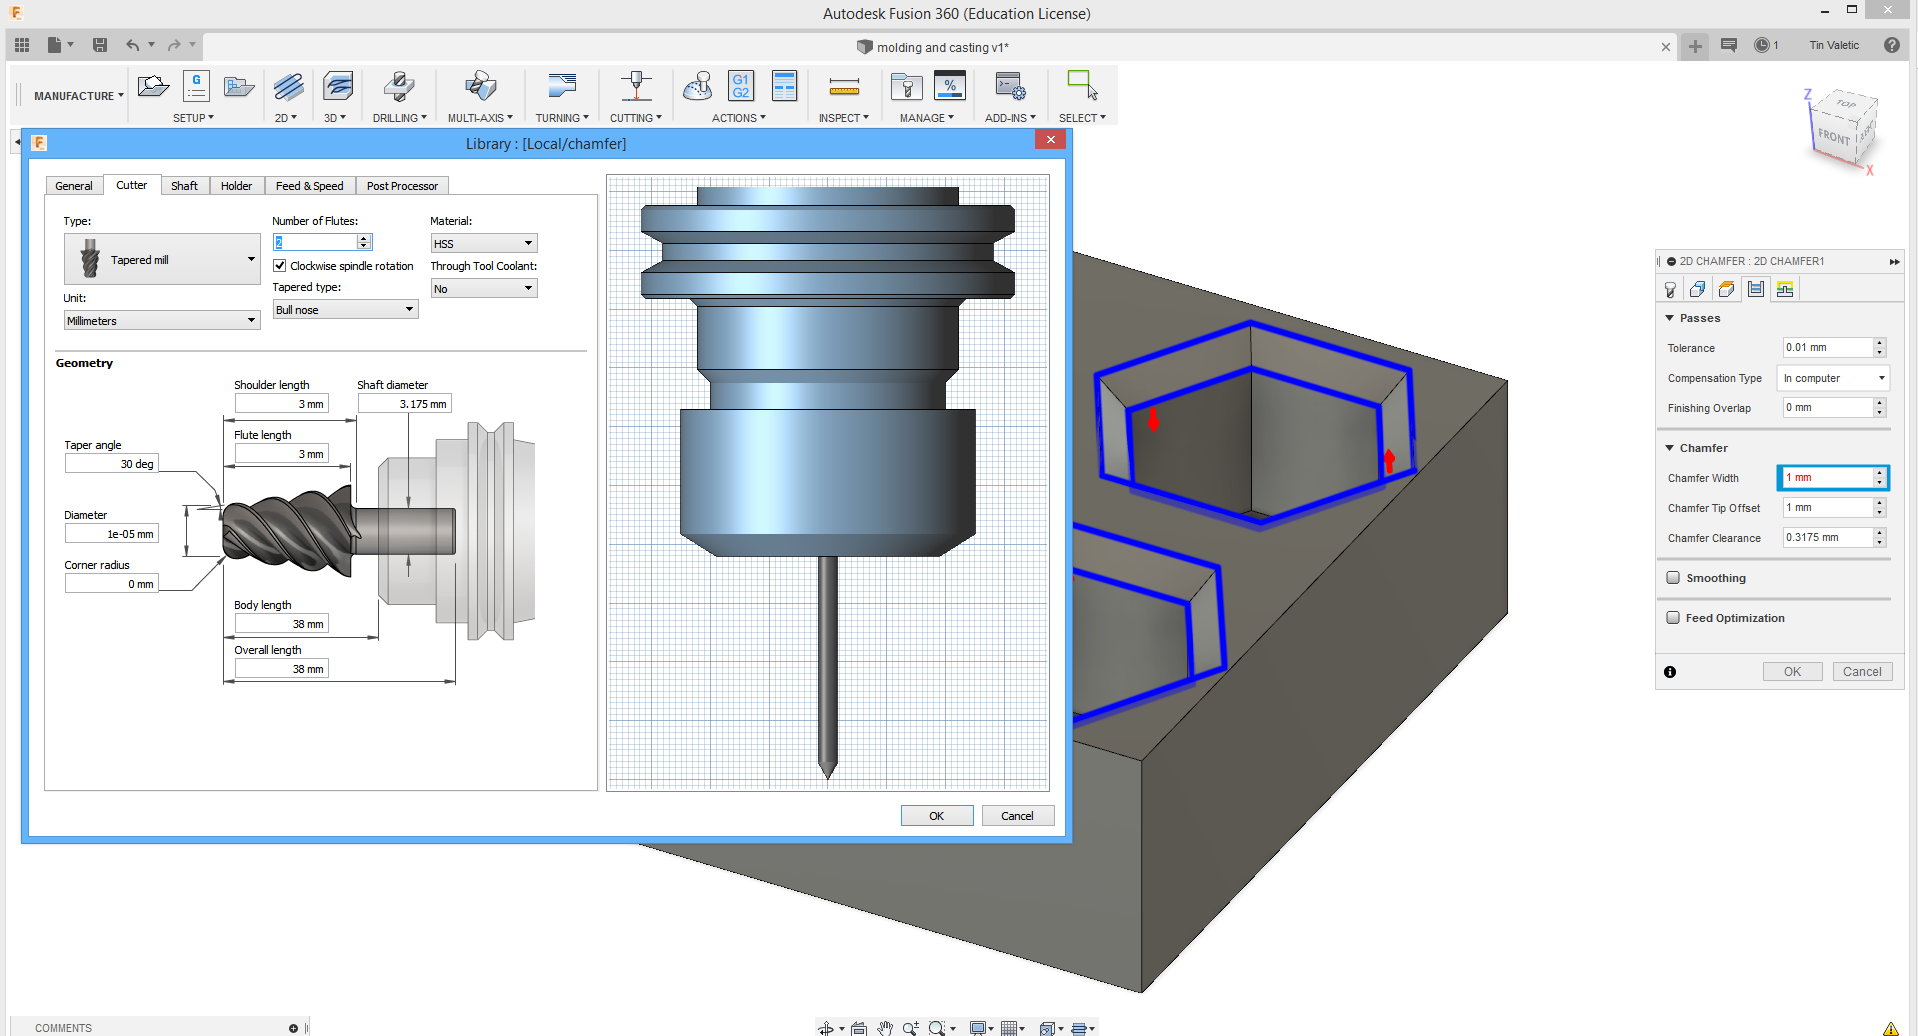Click the FRONT face of the ViewCube
Screen dimensions: 1918x1036
coord(1834,137)
